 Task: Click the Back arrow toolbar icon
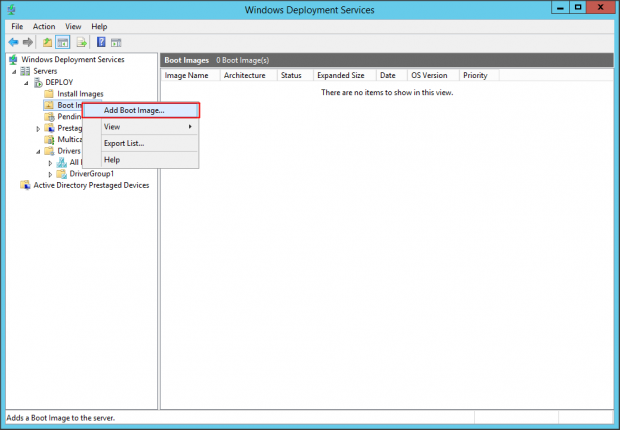point(13,42)
